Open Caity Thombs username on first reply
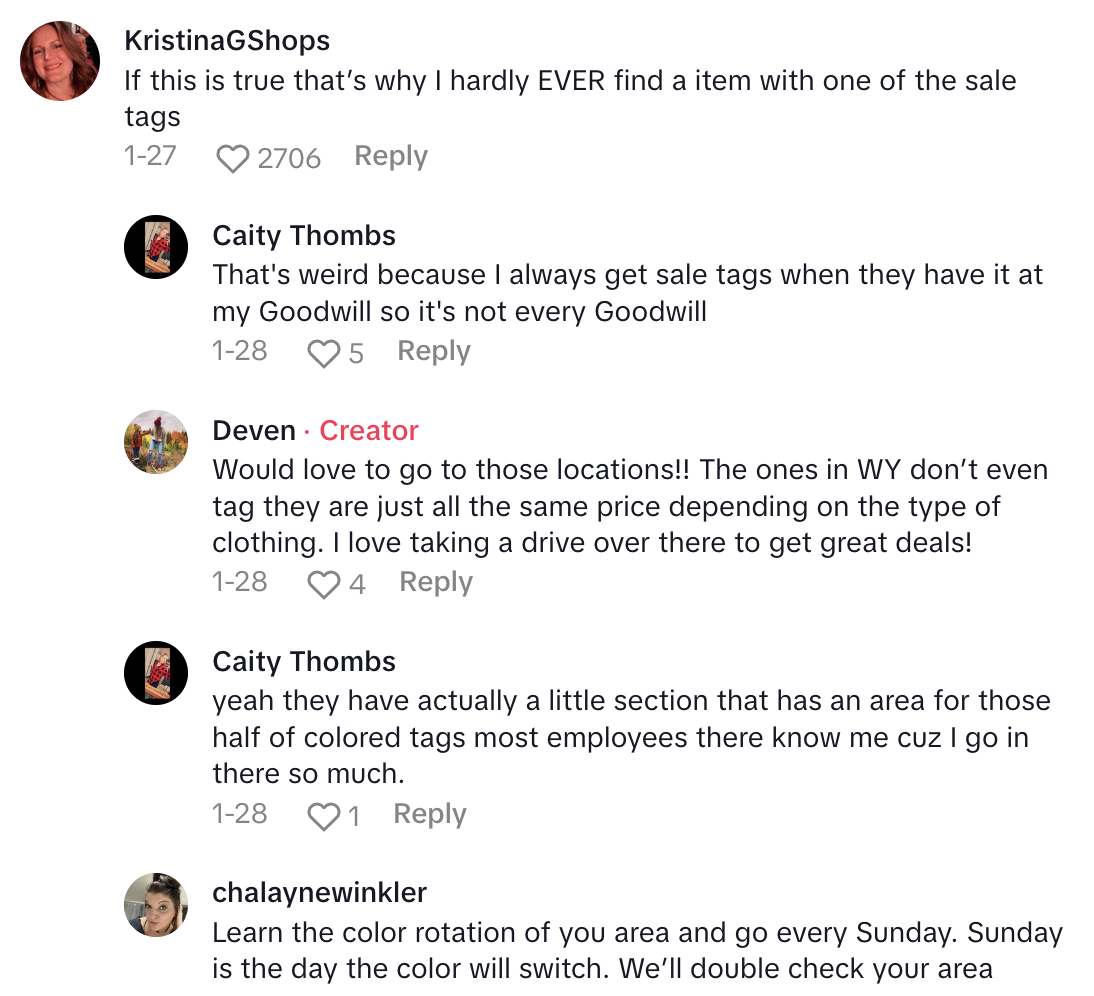1094x996 pixels. click(x=304, y=236)
